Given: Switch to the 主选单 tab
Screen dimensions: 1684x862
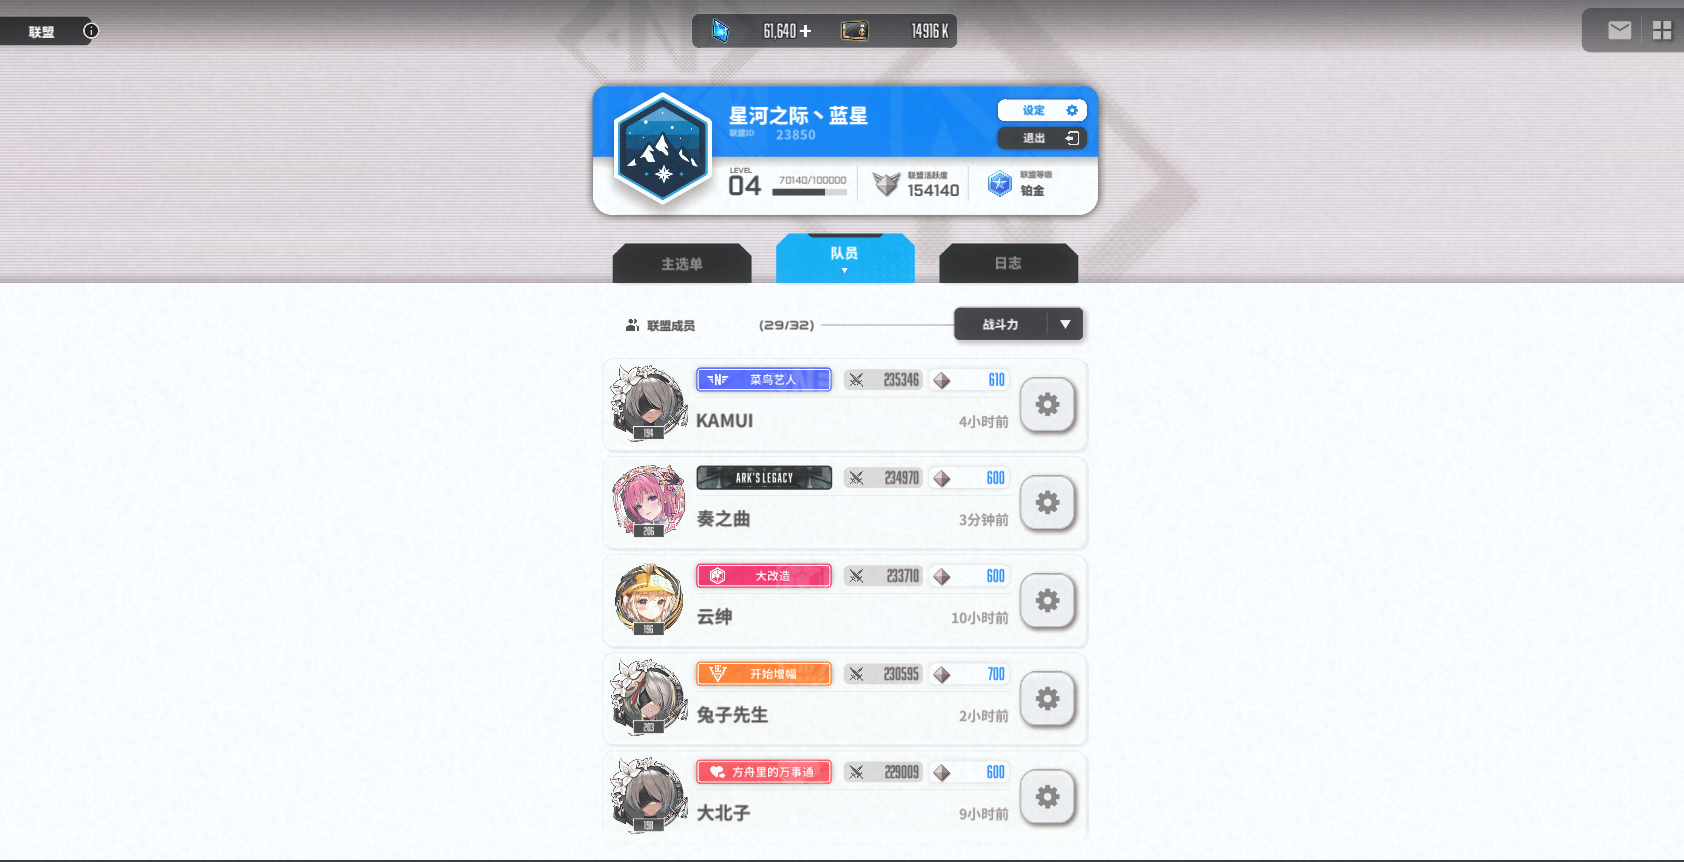Looking at the screenshot, I should (x=682, y=264).
